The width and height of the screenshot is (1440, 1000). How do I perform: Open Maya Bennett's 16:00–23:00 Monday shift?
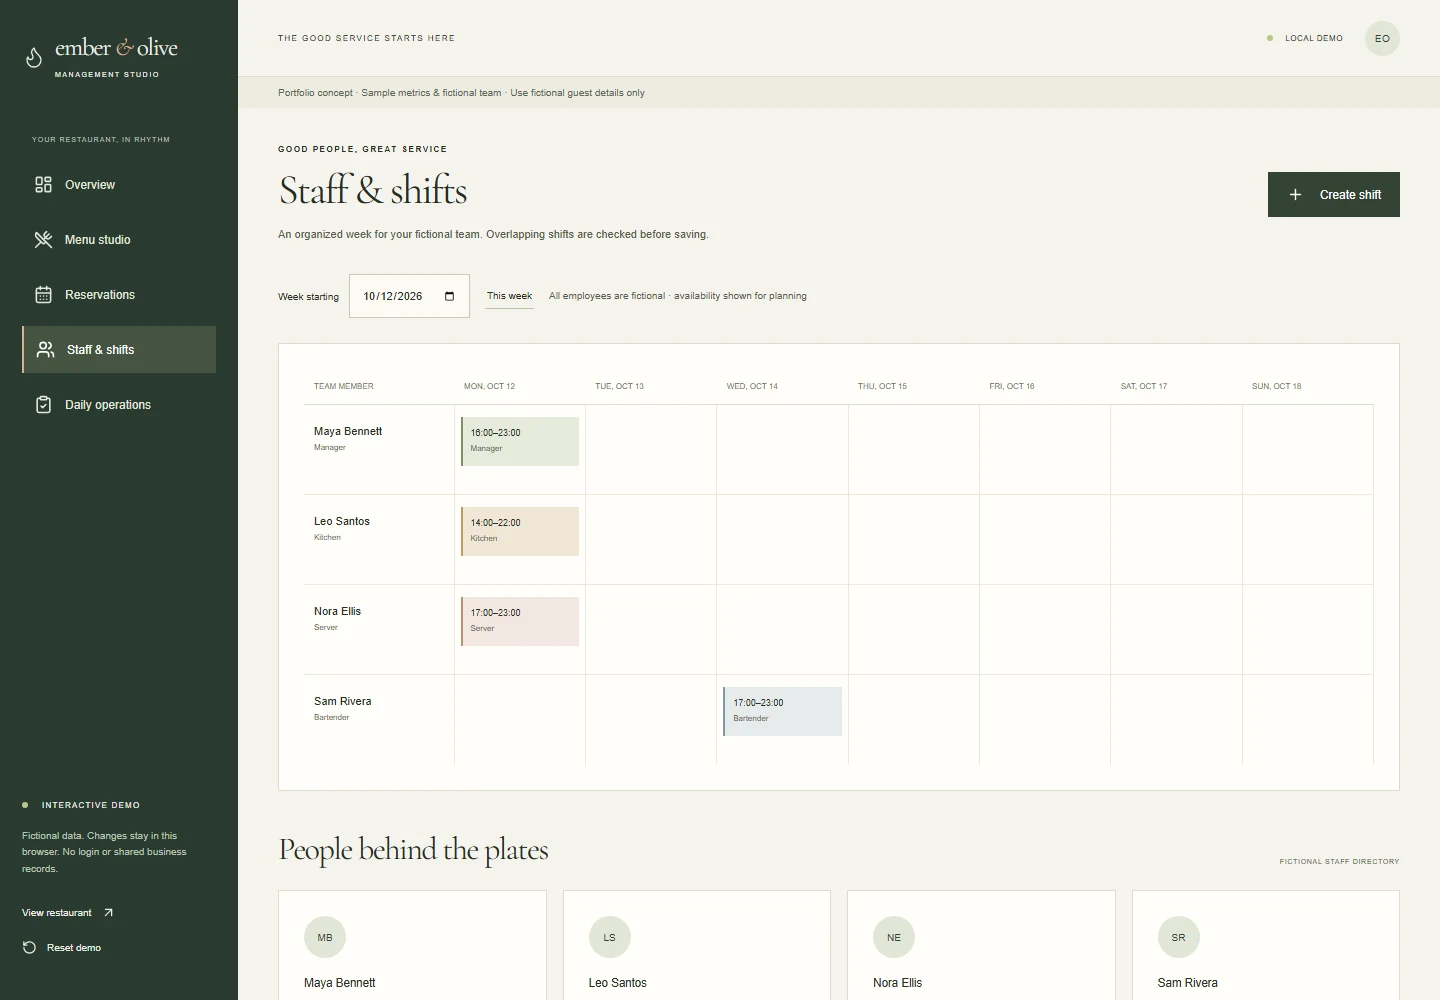point(520,441)
